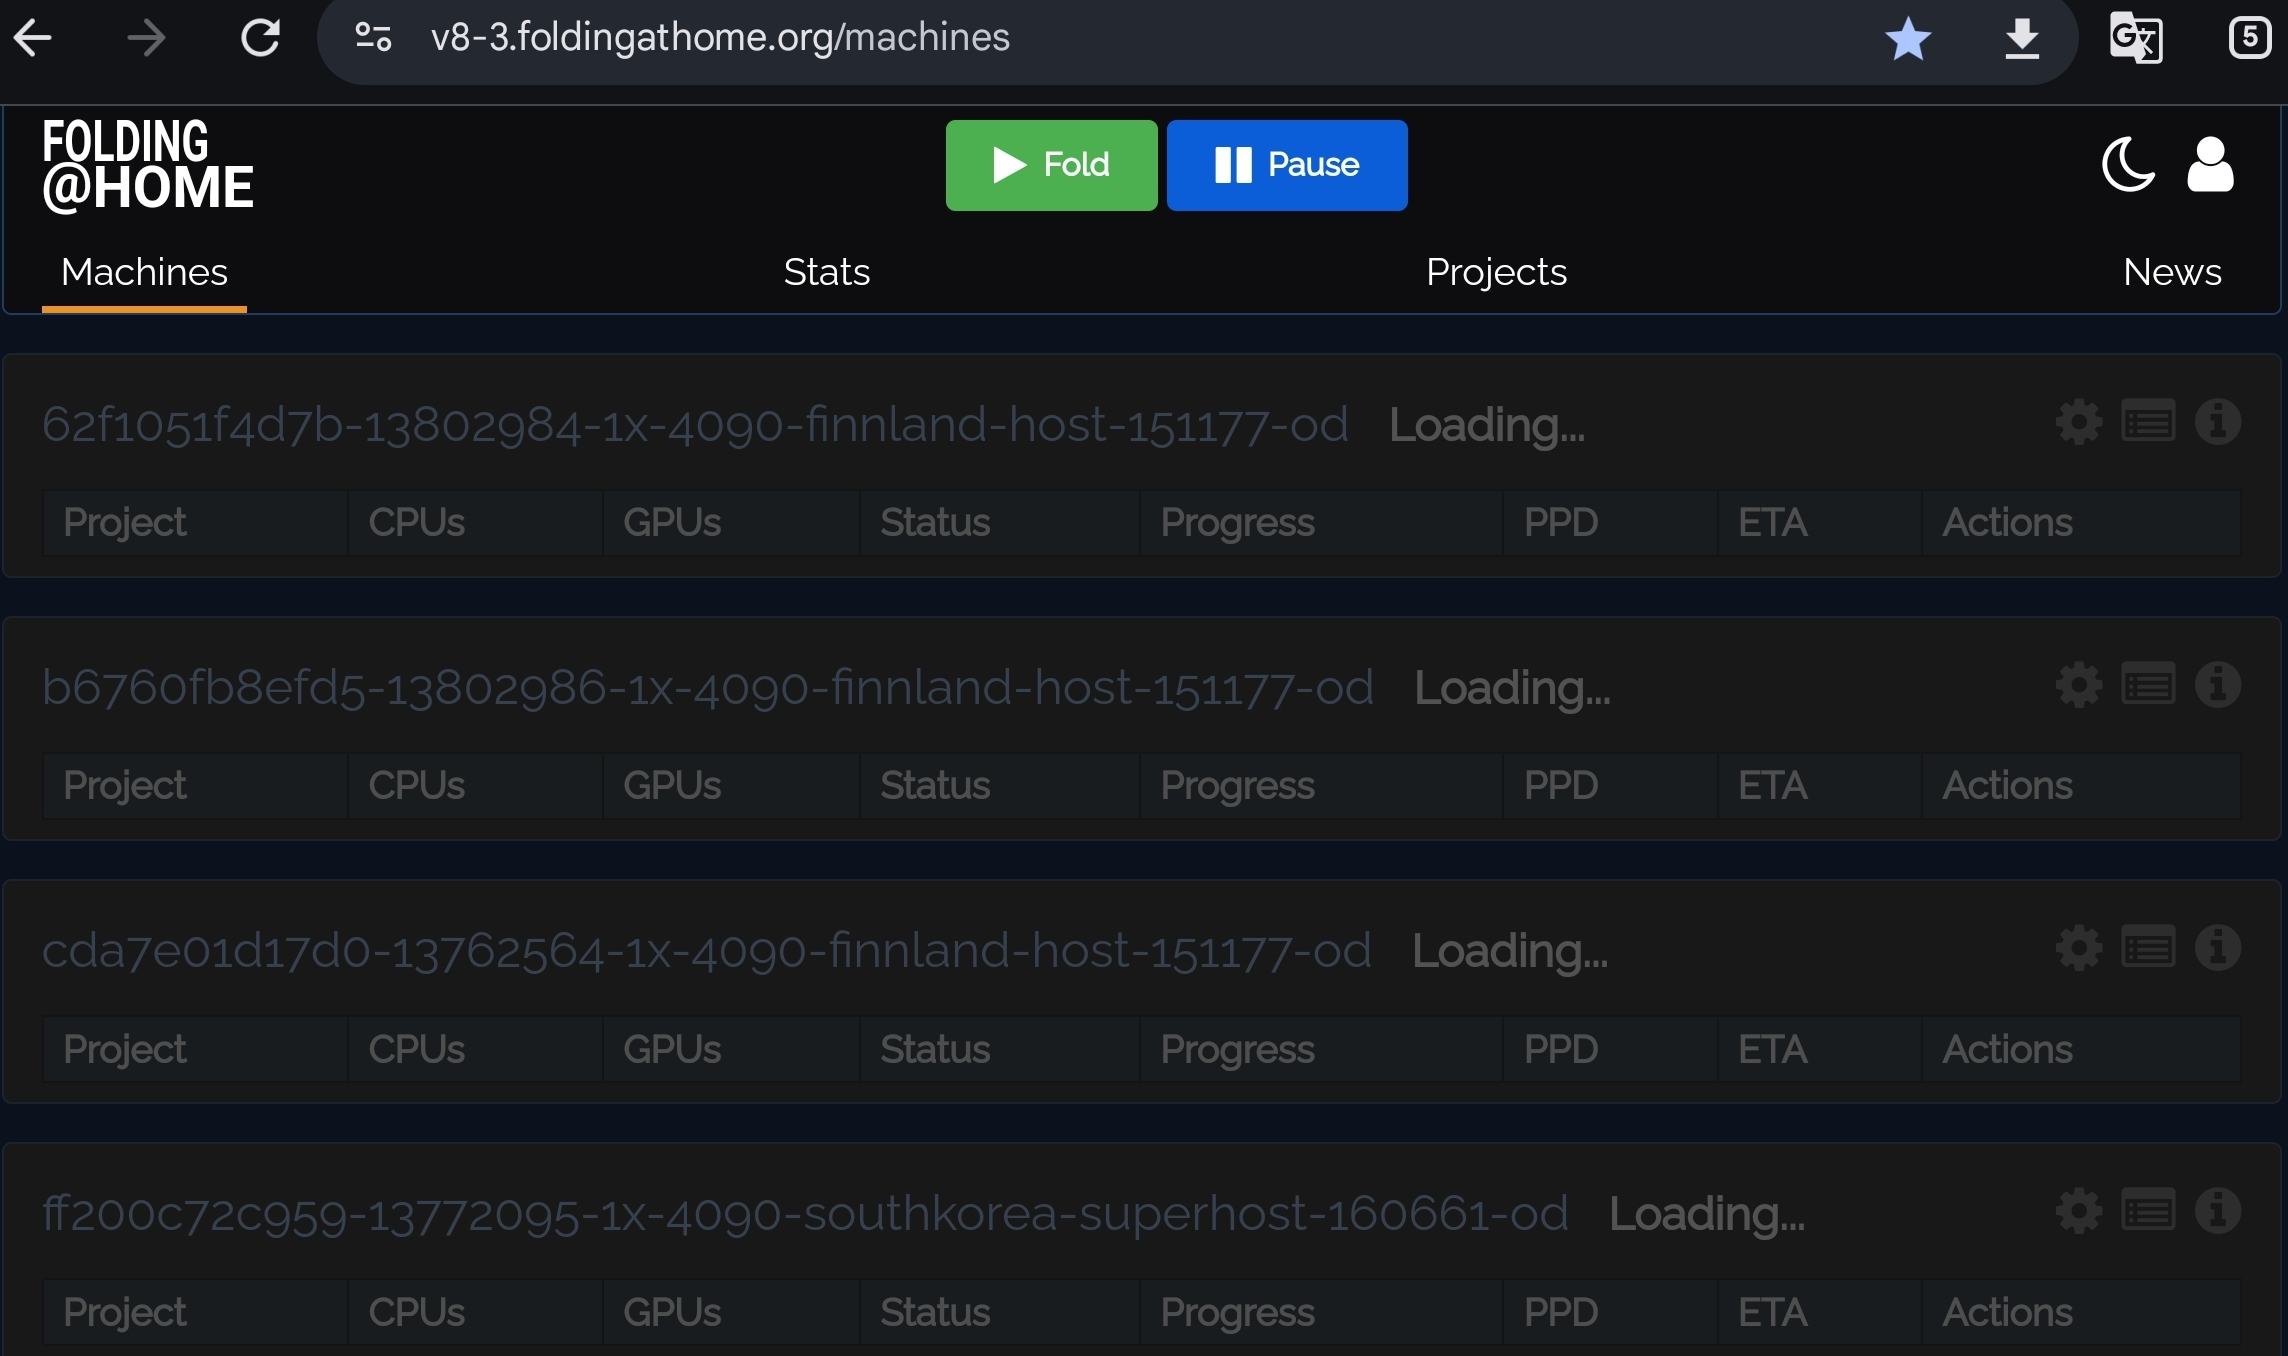The width and height of the screenshot is (2288, 1356).
Task: Go to the News tab
Action: [2171, 272]
